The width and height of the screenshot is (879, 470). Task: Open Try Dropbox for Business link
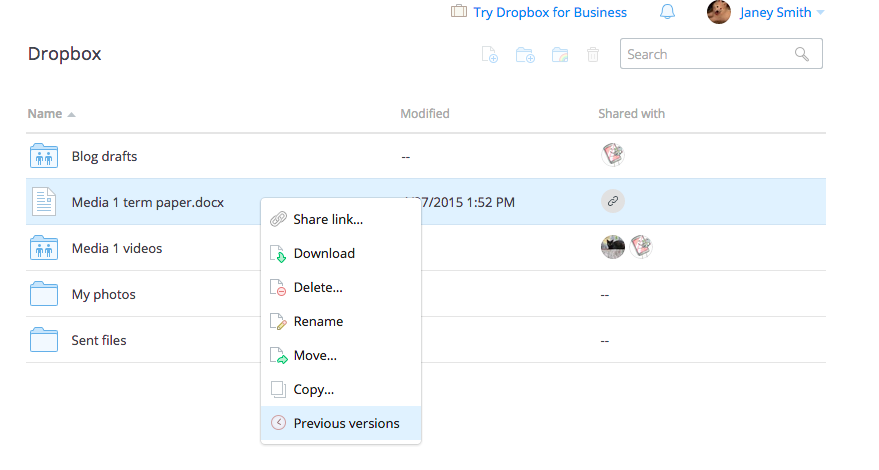pyautogui.click(x=549, y=13)
